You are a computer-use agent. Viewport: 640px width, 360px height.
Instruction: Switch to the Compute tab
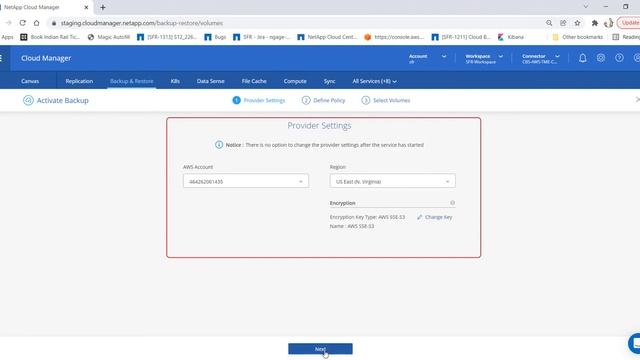click(295, 81)
